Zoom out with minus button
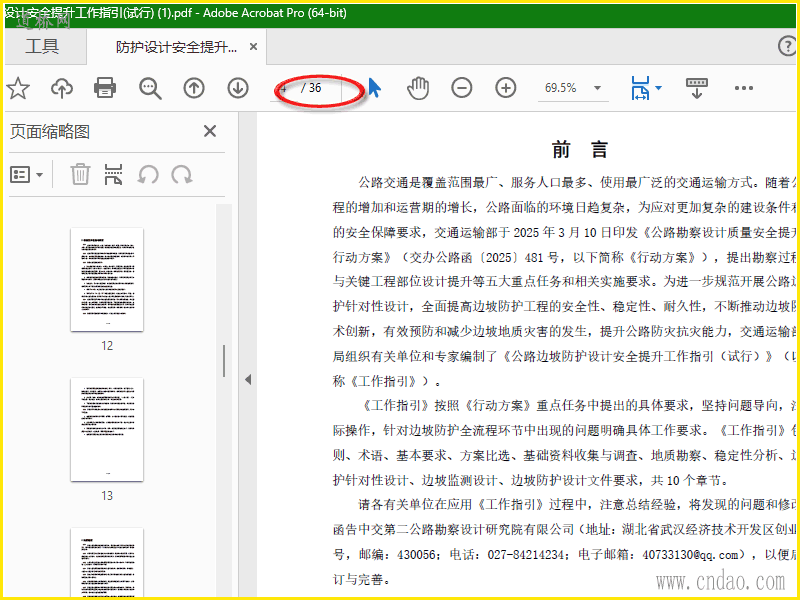Viewport: 800px width, 600px height. (462, 88)
